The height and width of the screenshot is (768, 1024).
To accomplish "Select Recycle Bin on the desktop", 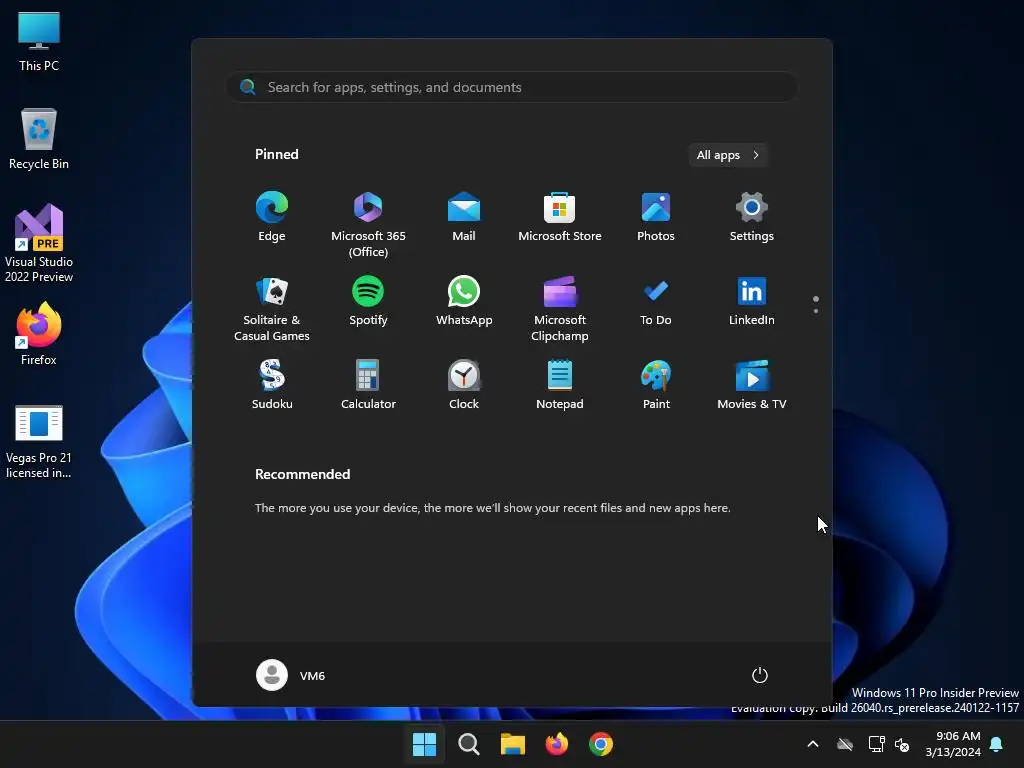I will [x=39, y=139].
